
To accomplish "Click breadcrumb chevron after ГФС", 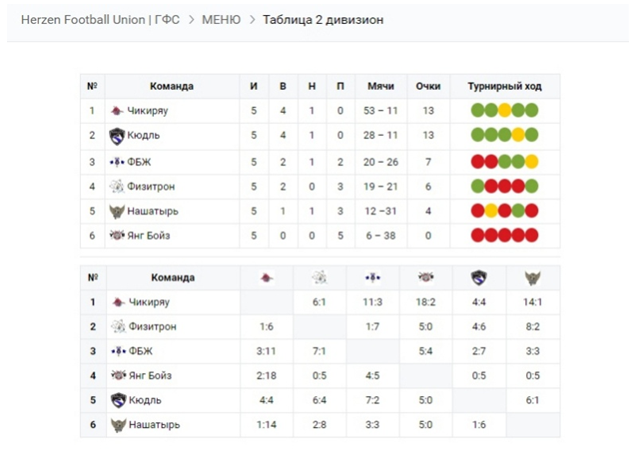I will (x=191, y=20).
